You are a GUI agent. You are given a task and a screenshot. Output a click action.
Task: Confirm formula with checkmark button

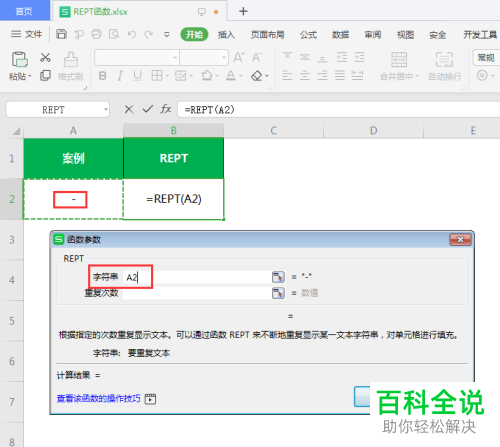click(x=147, y=109)
